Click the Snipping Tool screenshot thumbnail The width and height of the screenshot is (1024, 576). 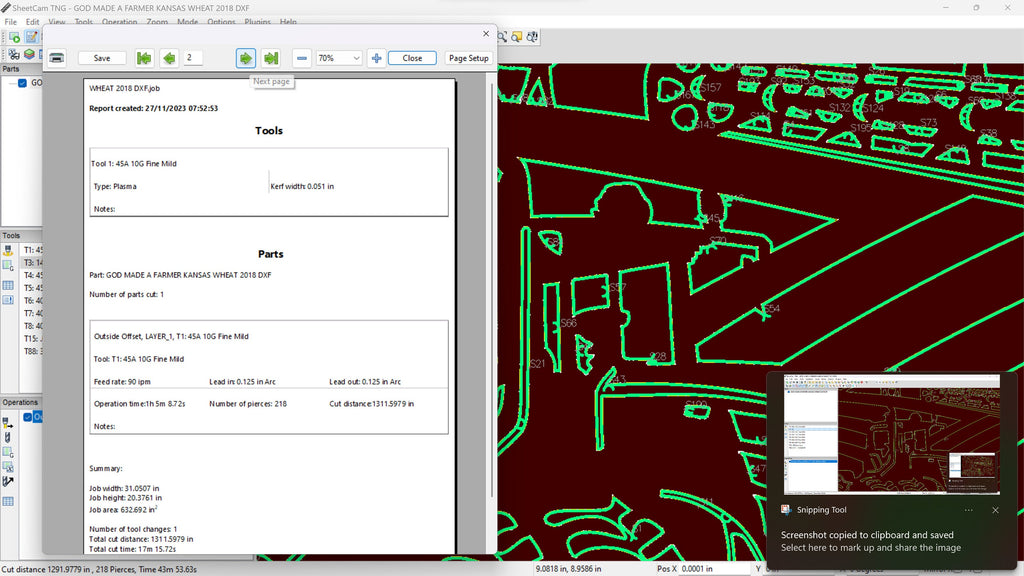pos(891,434)
